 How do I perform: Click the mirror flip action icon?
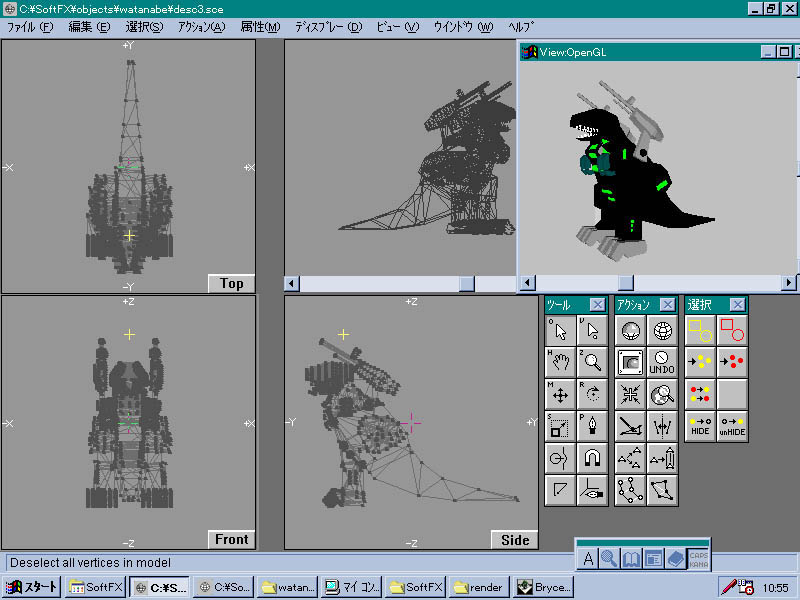661,427
